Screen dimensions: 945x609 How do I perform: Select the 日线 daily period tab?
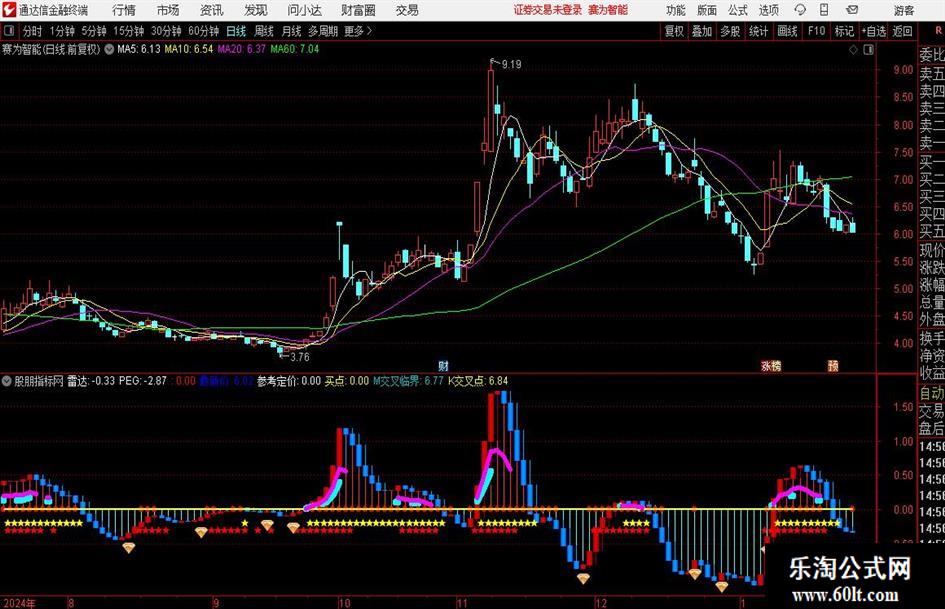coord(236,31)
